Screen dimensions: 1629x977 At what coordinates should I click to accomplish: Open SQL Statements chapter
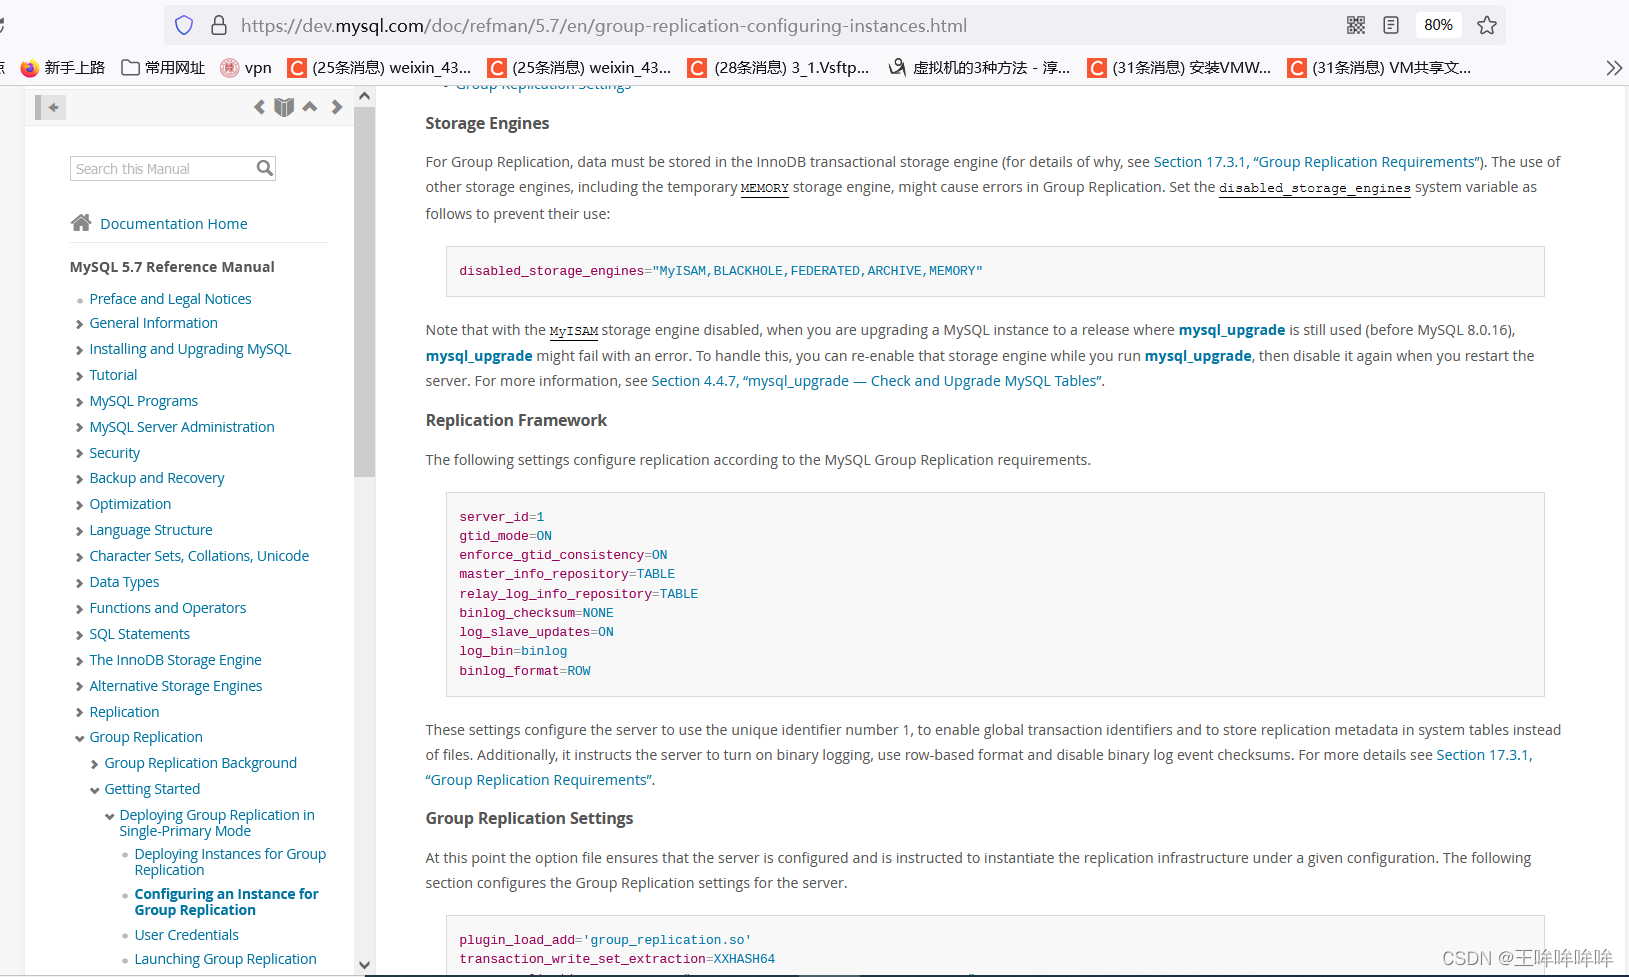click(x=139, y=634)
